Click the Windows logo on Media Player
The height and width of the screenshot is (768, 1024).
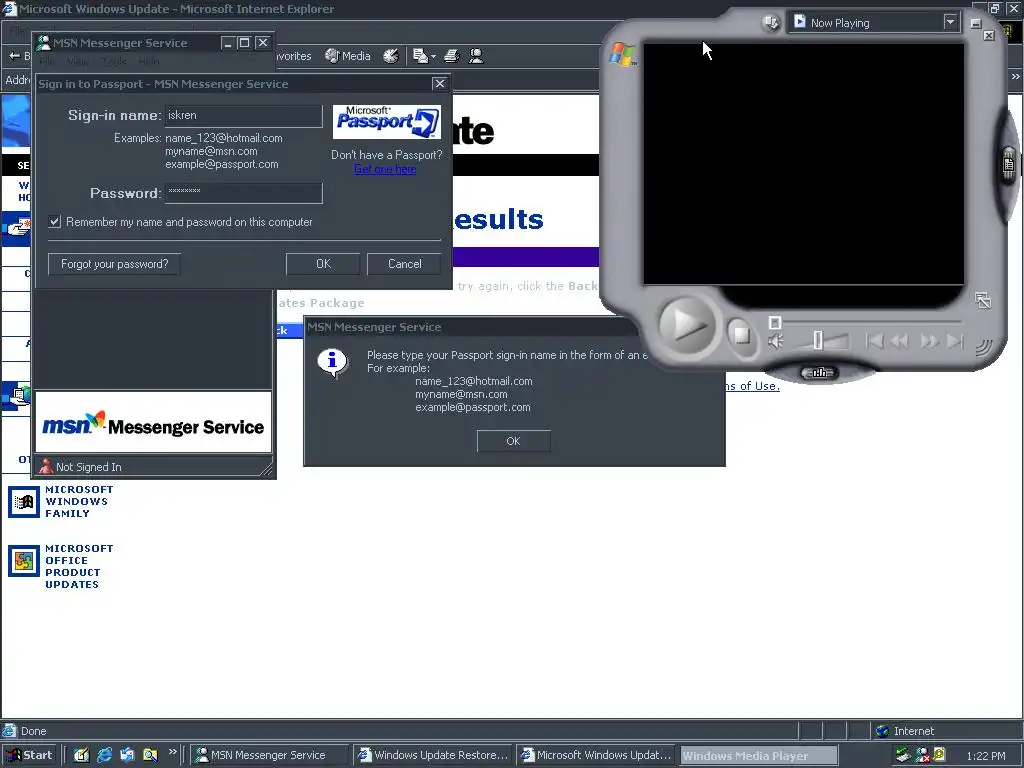coord(622,54)
